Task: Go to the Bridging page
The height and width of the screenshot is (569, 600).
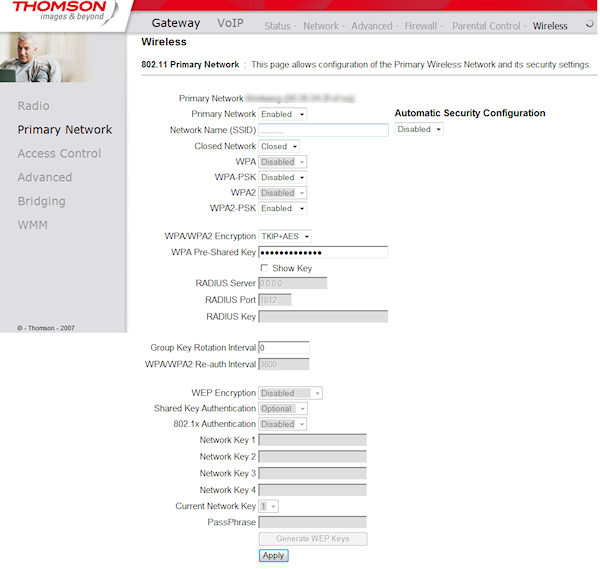Action: tap(41, 201)
